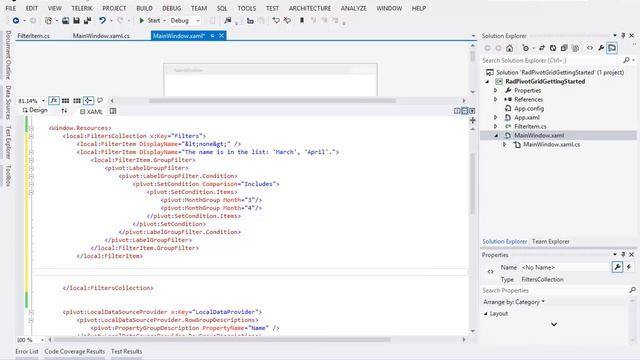The width and height of the screenshot is (640, 360).
Task: Open the TELERIK menu
Action: pyautogui.click(x=82, y=8)
